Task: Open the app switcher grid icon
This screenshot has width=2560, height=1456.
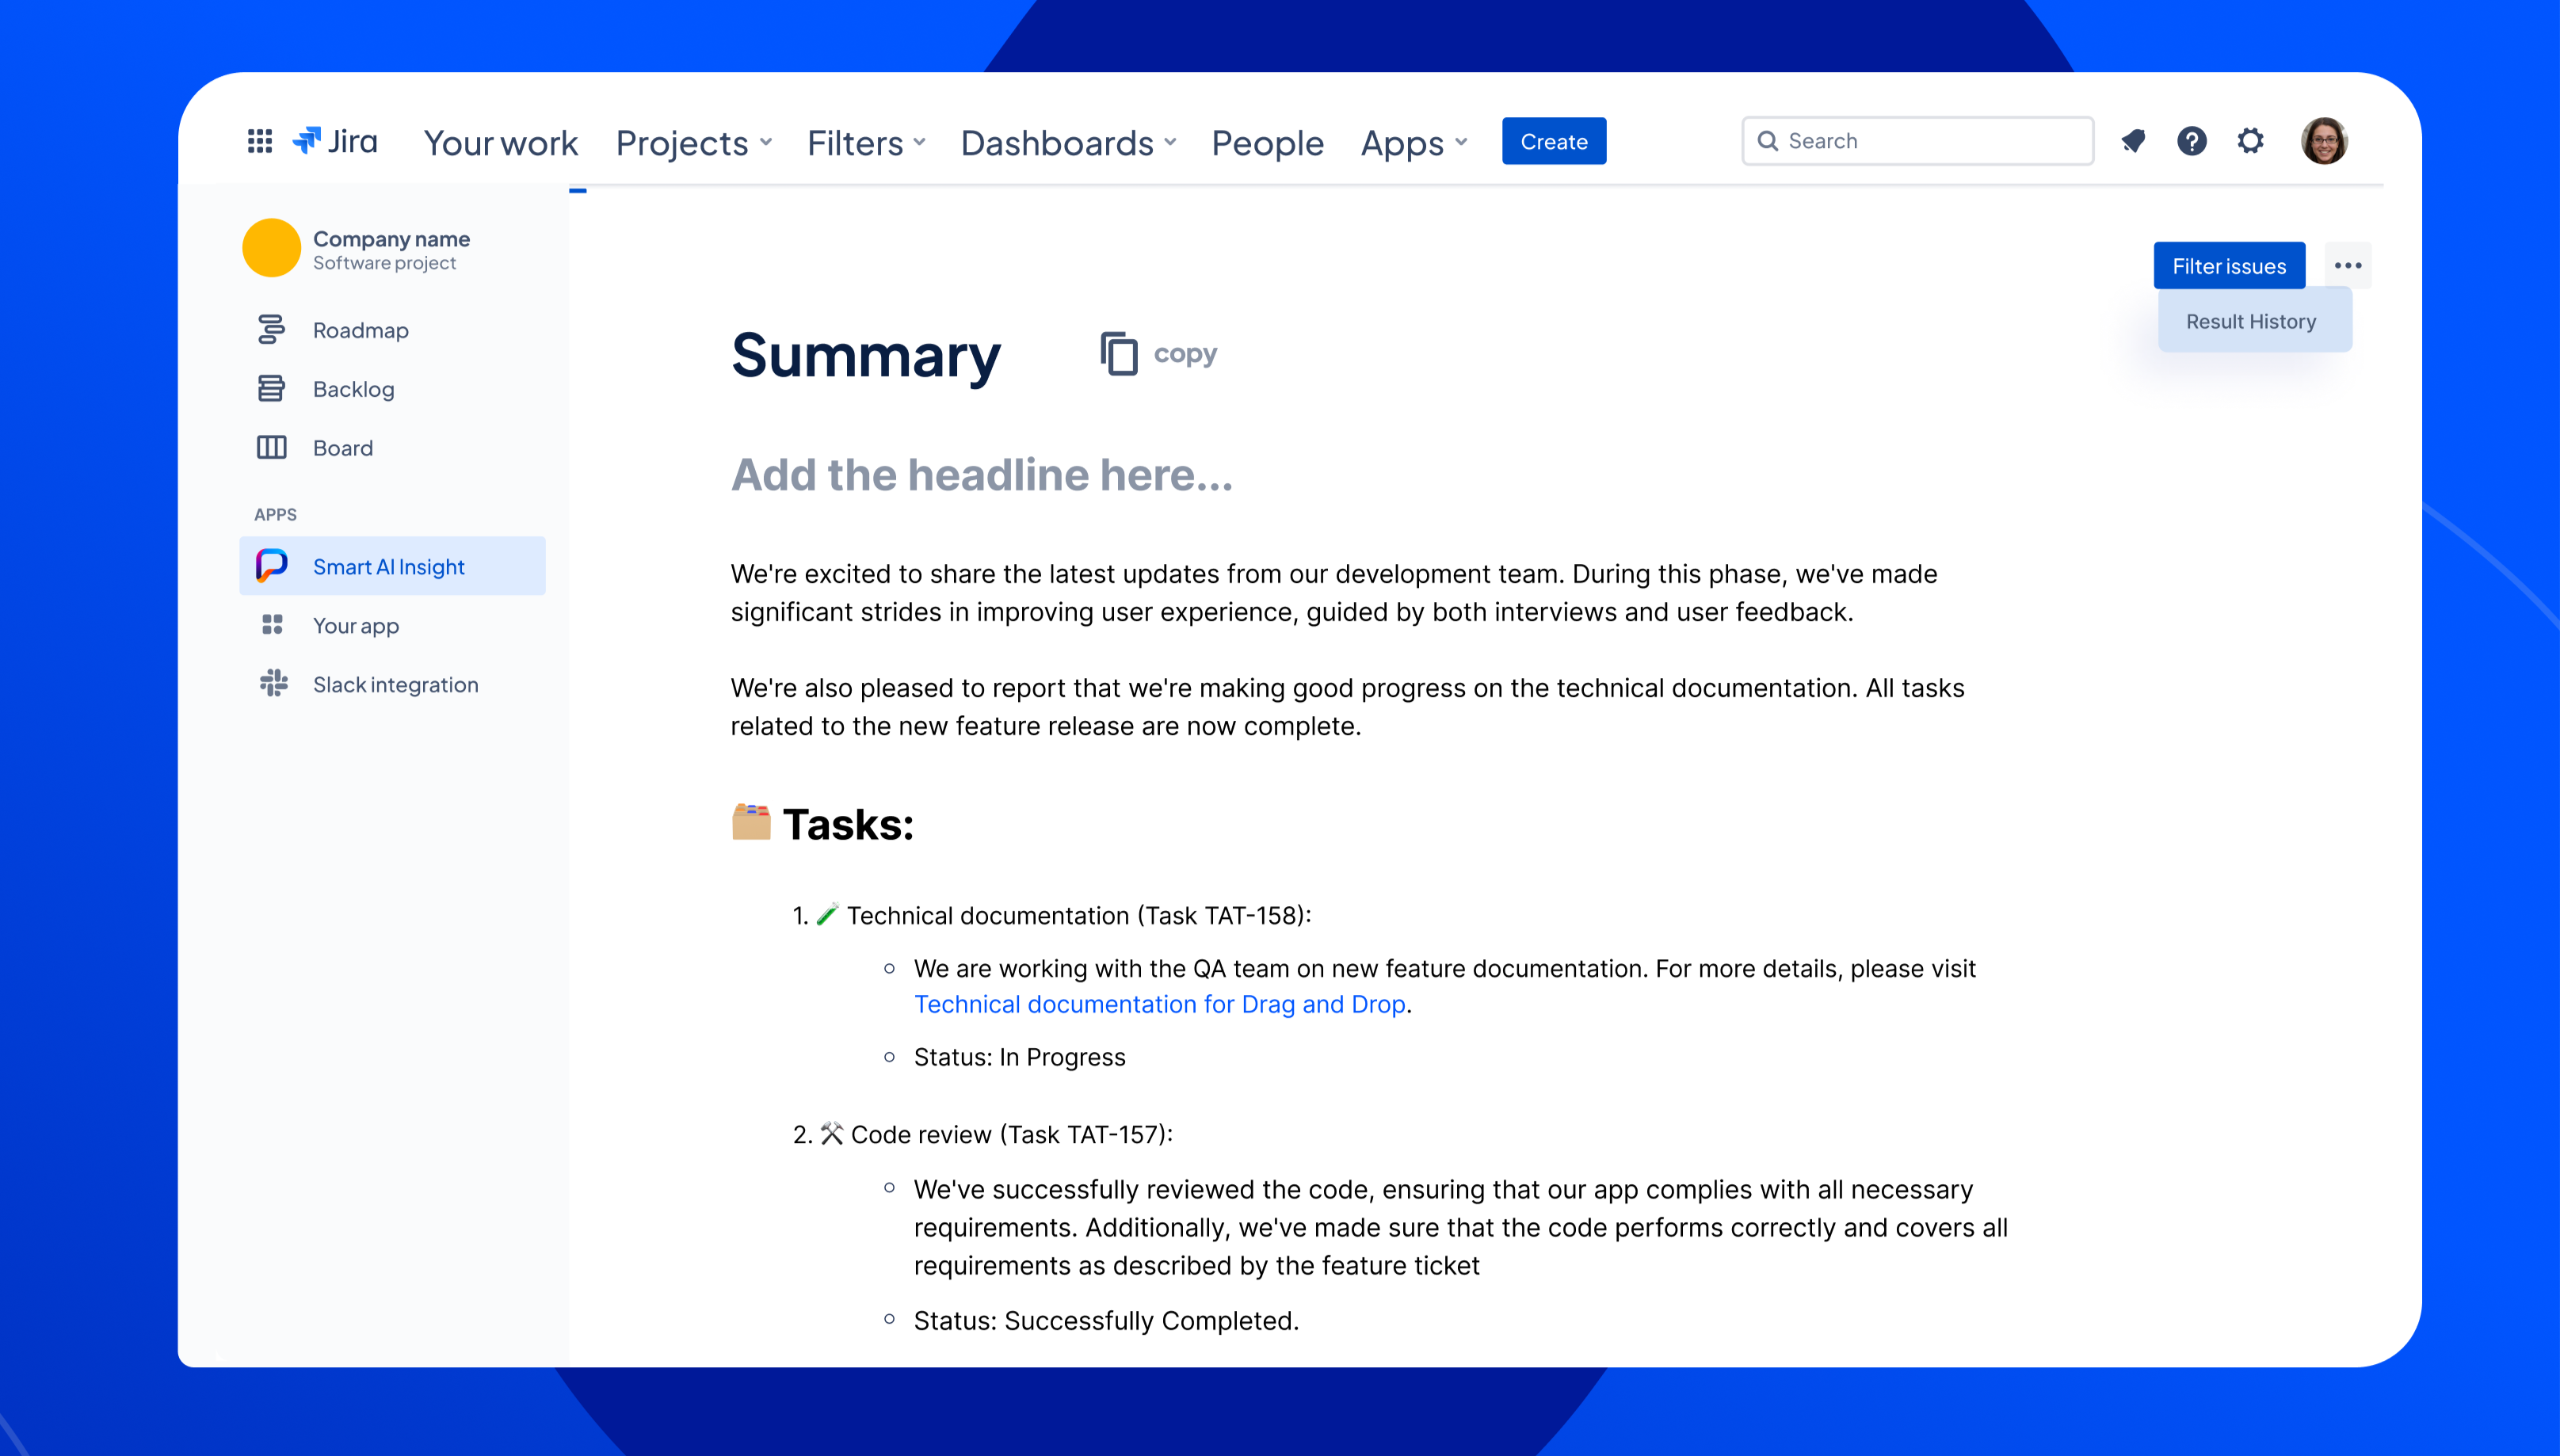Action: 260,141
